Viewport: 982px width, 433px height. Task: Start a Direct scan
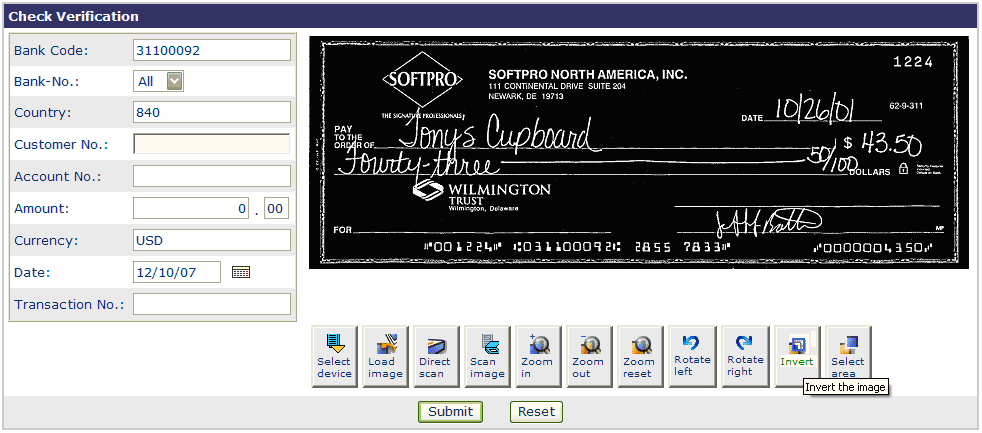pyautogui.click(x=436, y=356)
